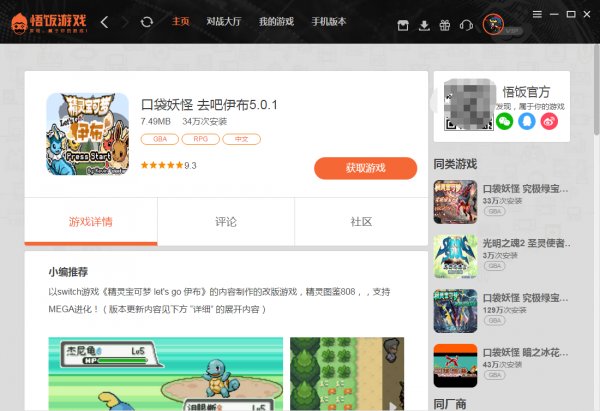Screen dimensions: 600x411
Task: Click the VIP badge
Action: 513,31
